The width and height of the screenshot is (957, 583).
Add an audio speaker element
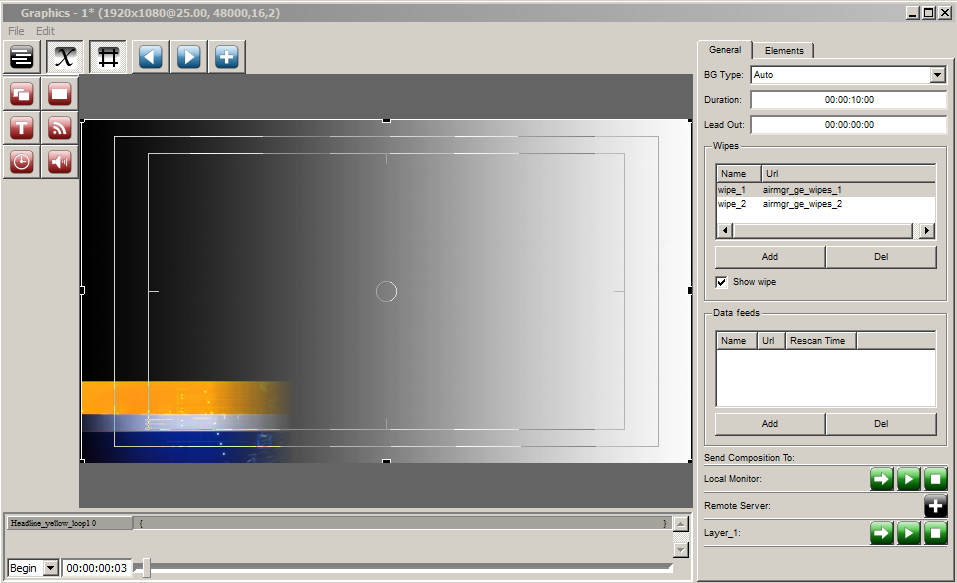click(59, 162)
